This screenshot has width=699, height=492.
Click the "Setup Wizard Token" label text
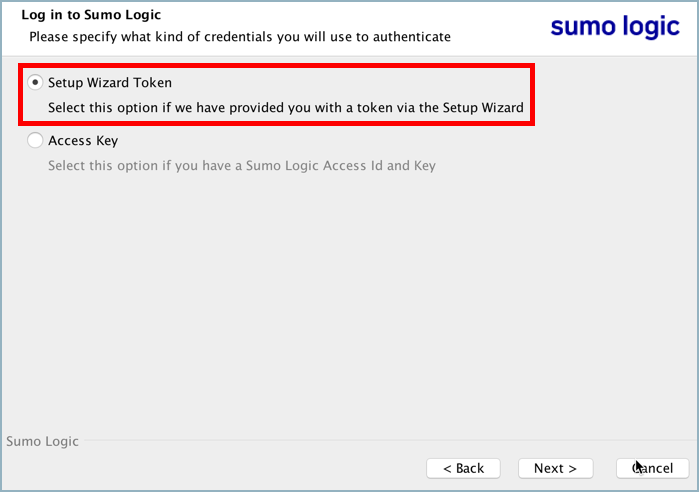pos(110,83)
